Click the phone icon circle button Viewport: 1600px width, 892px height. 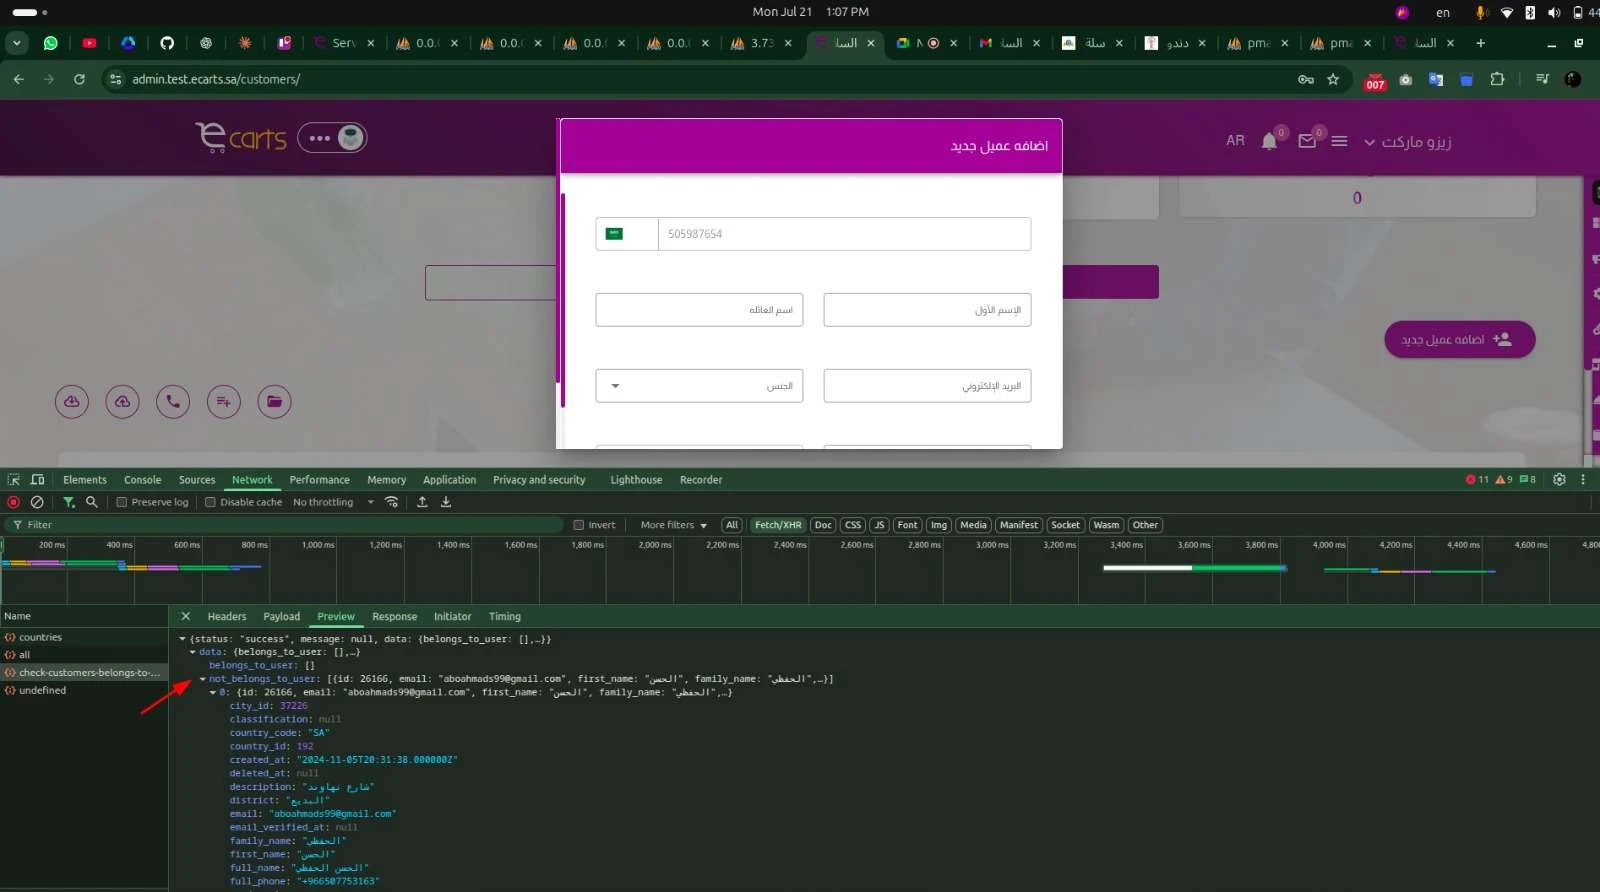pos(173,402)
